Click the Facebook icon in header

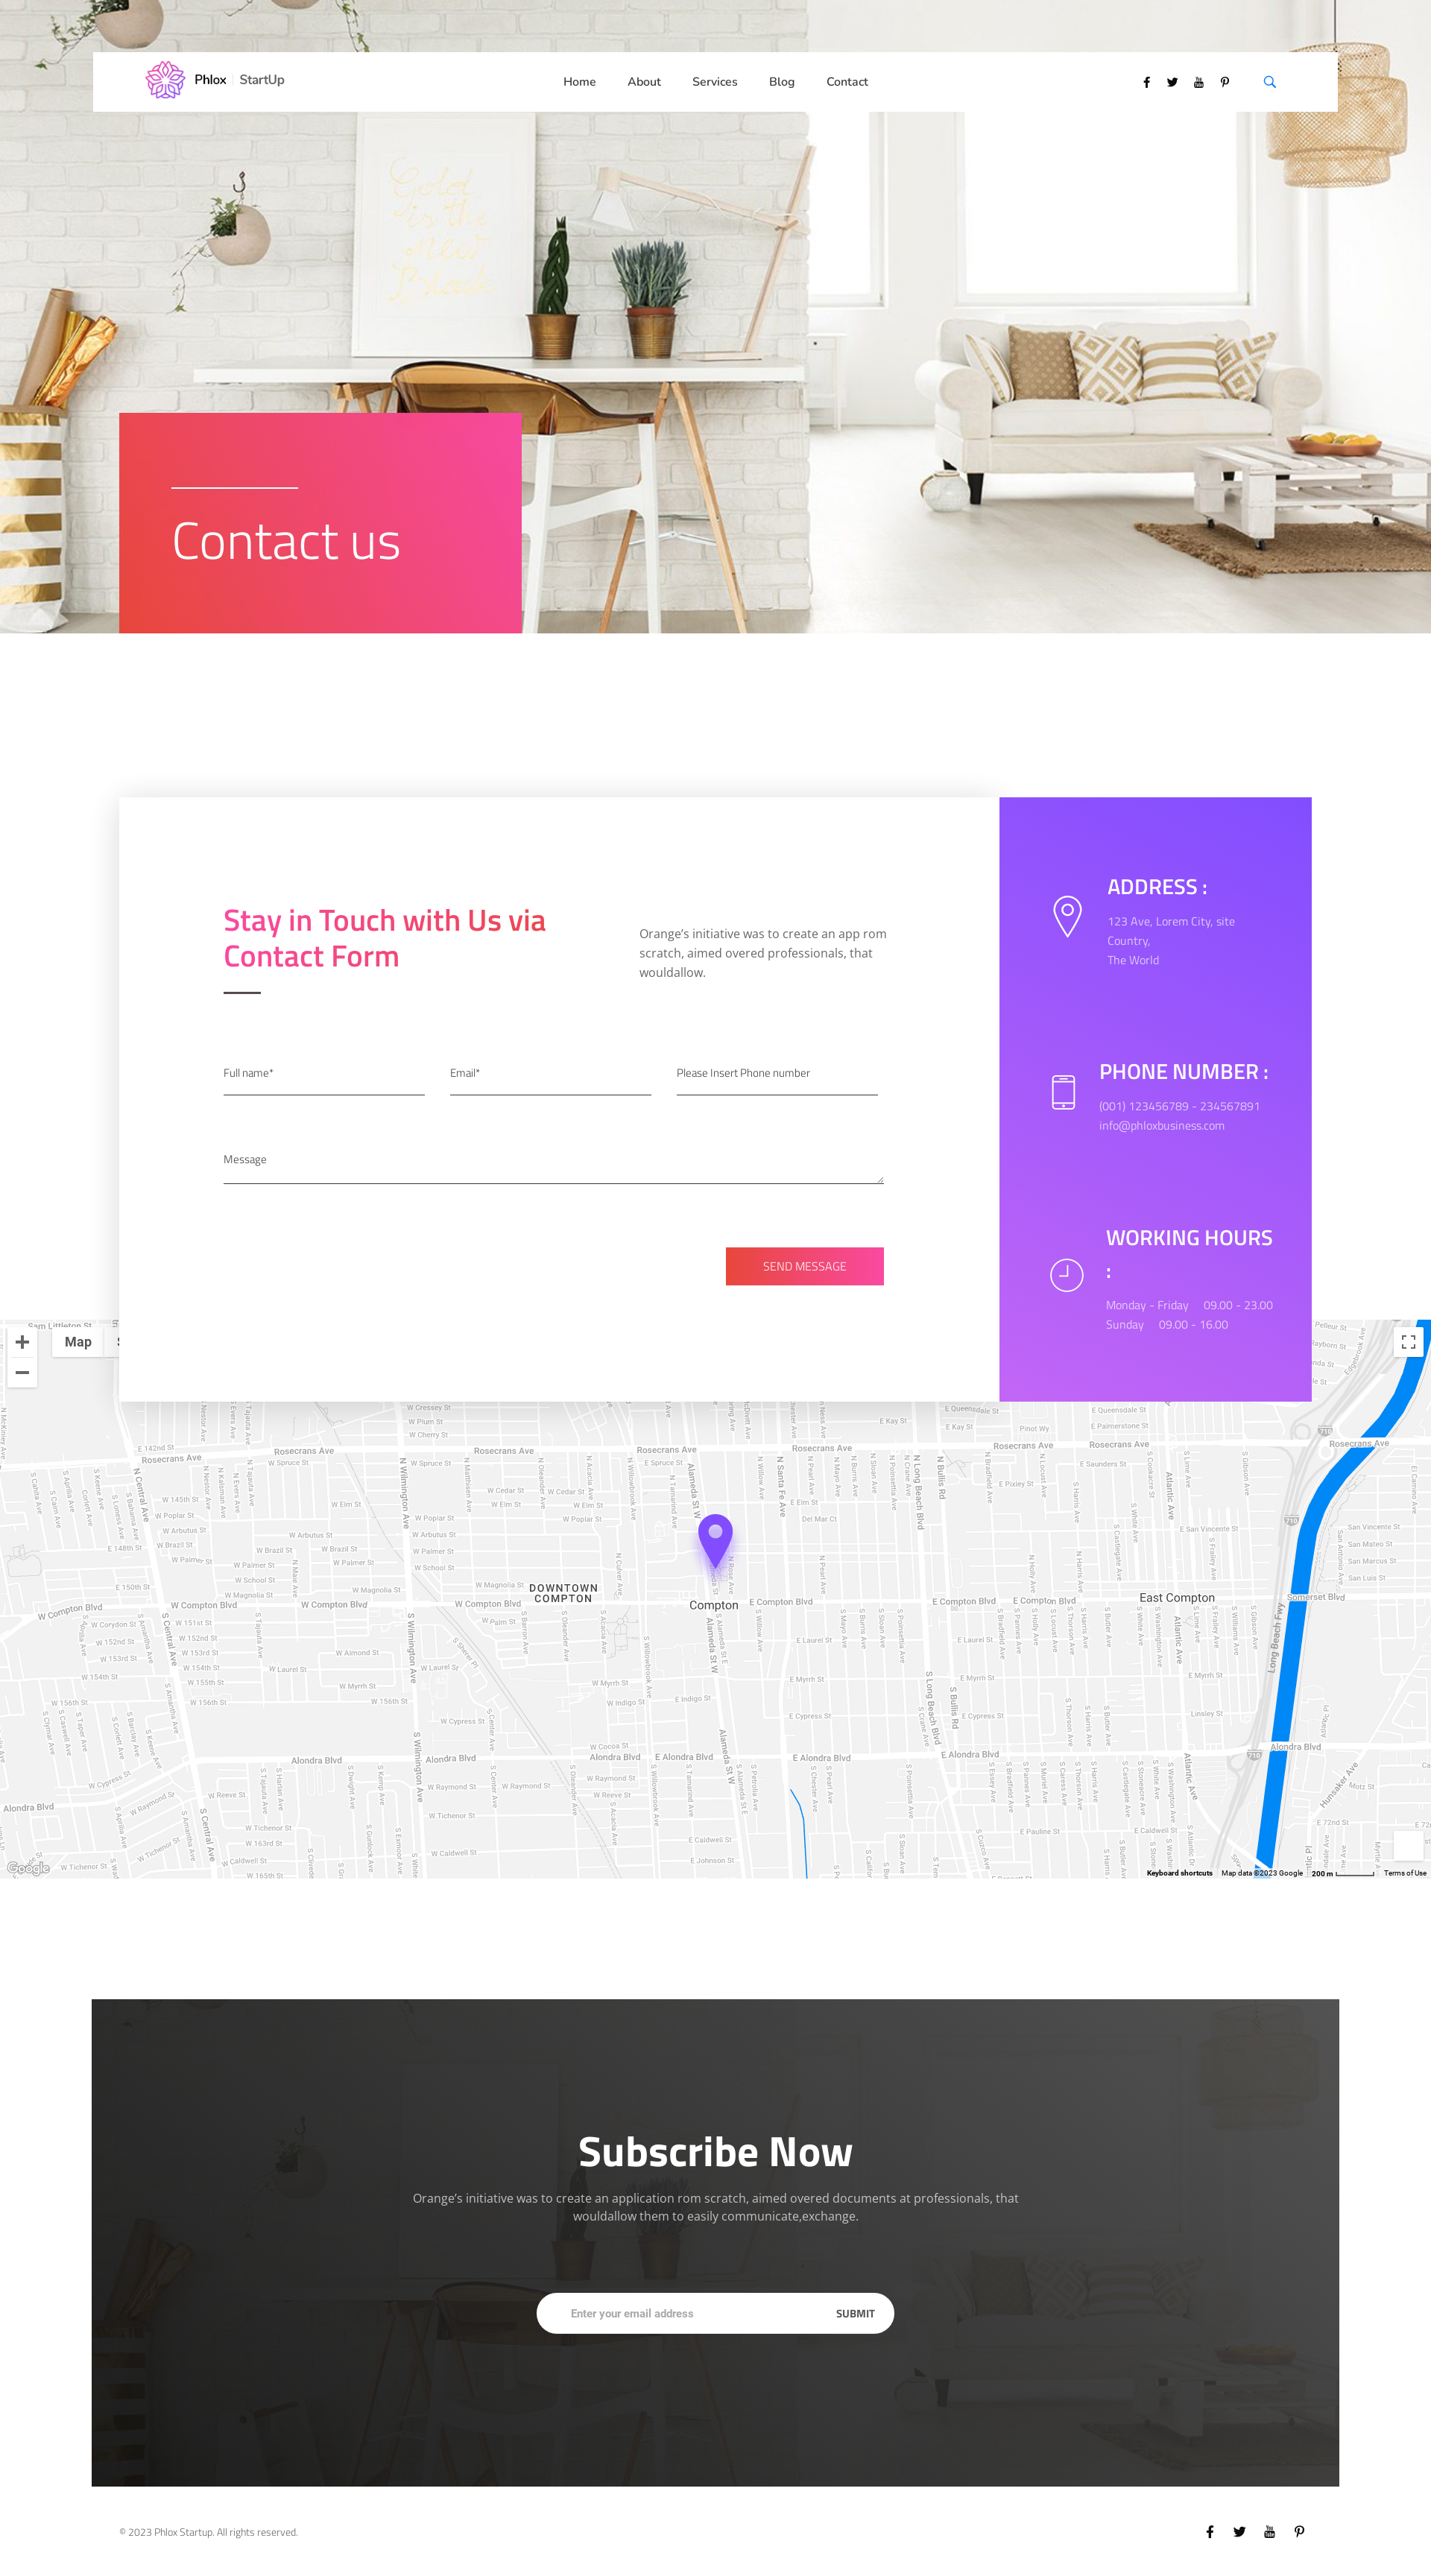pos(1146,82)
